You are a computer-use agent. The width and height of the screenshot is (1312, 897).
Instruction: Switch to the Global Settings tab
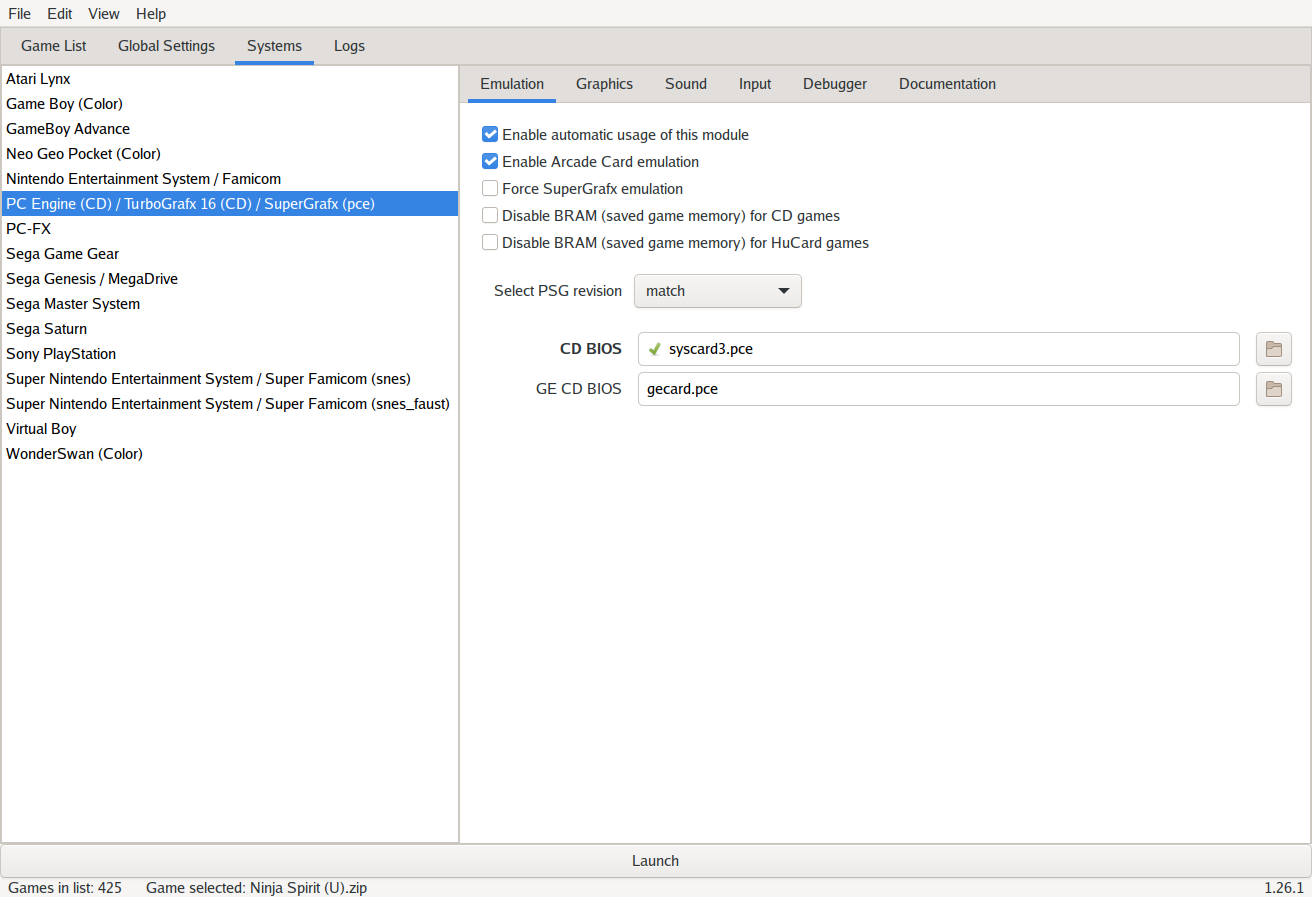click(x=166, y=46)
